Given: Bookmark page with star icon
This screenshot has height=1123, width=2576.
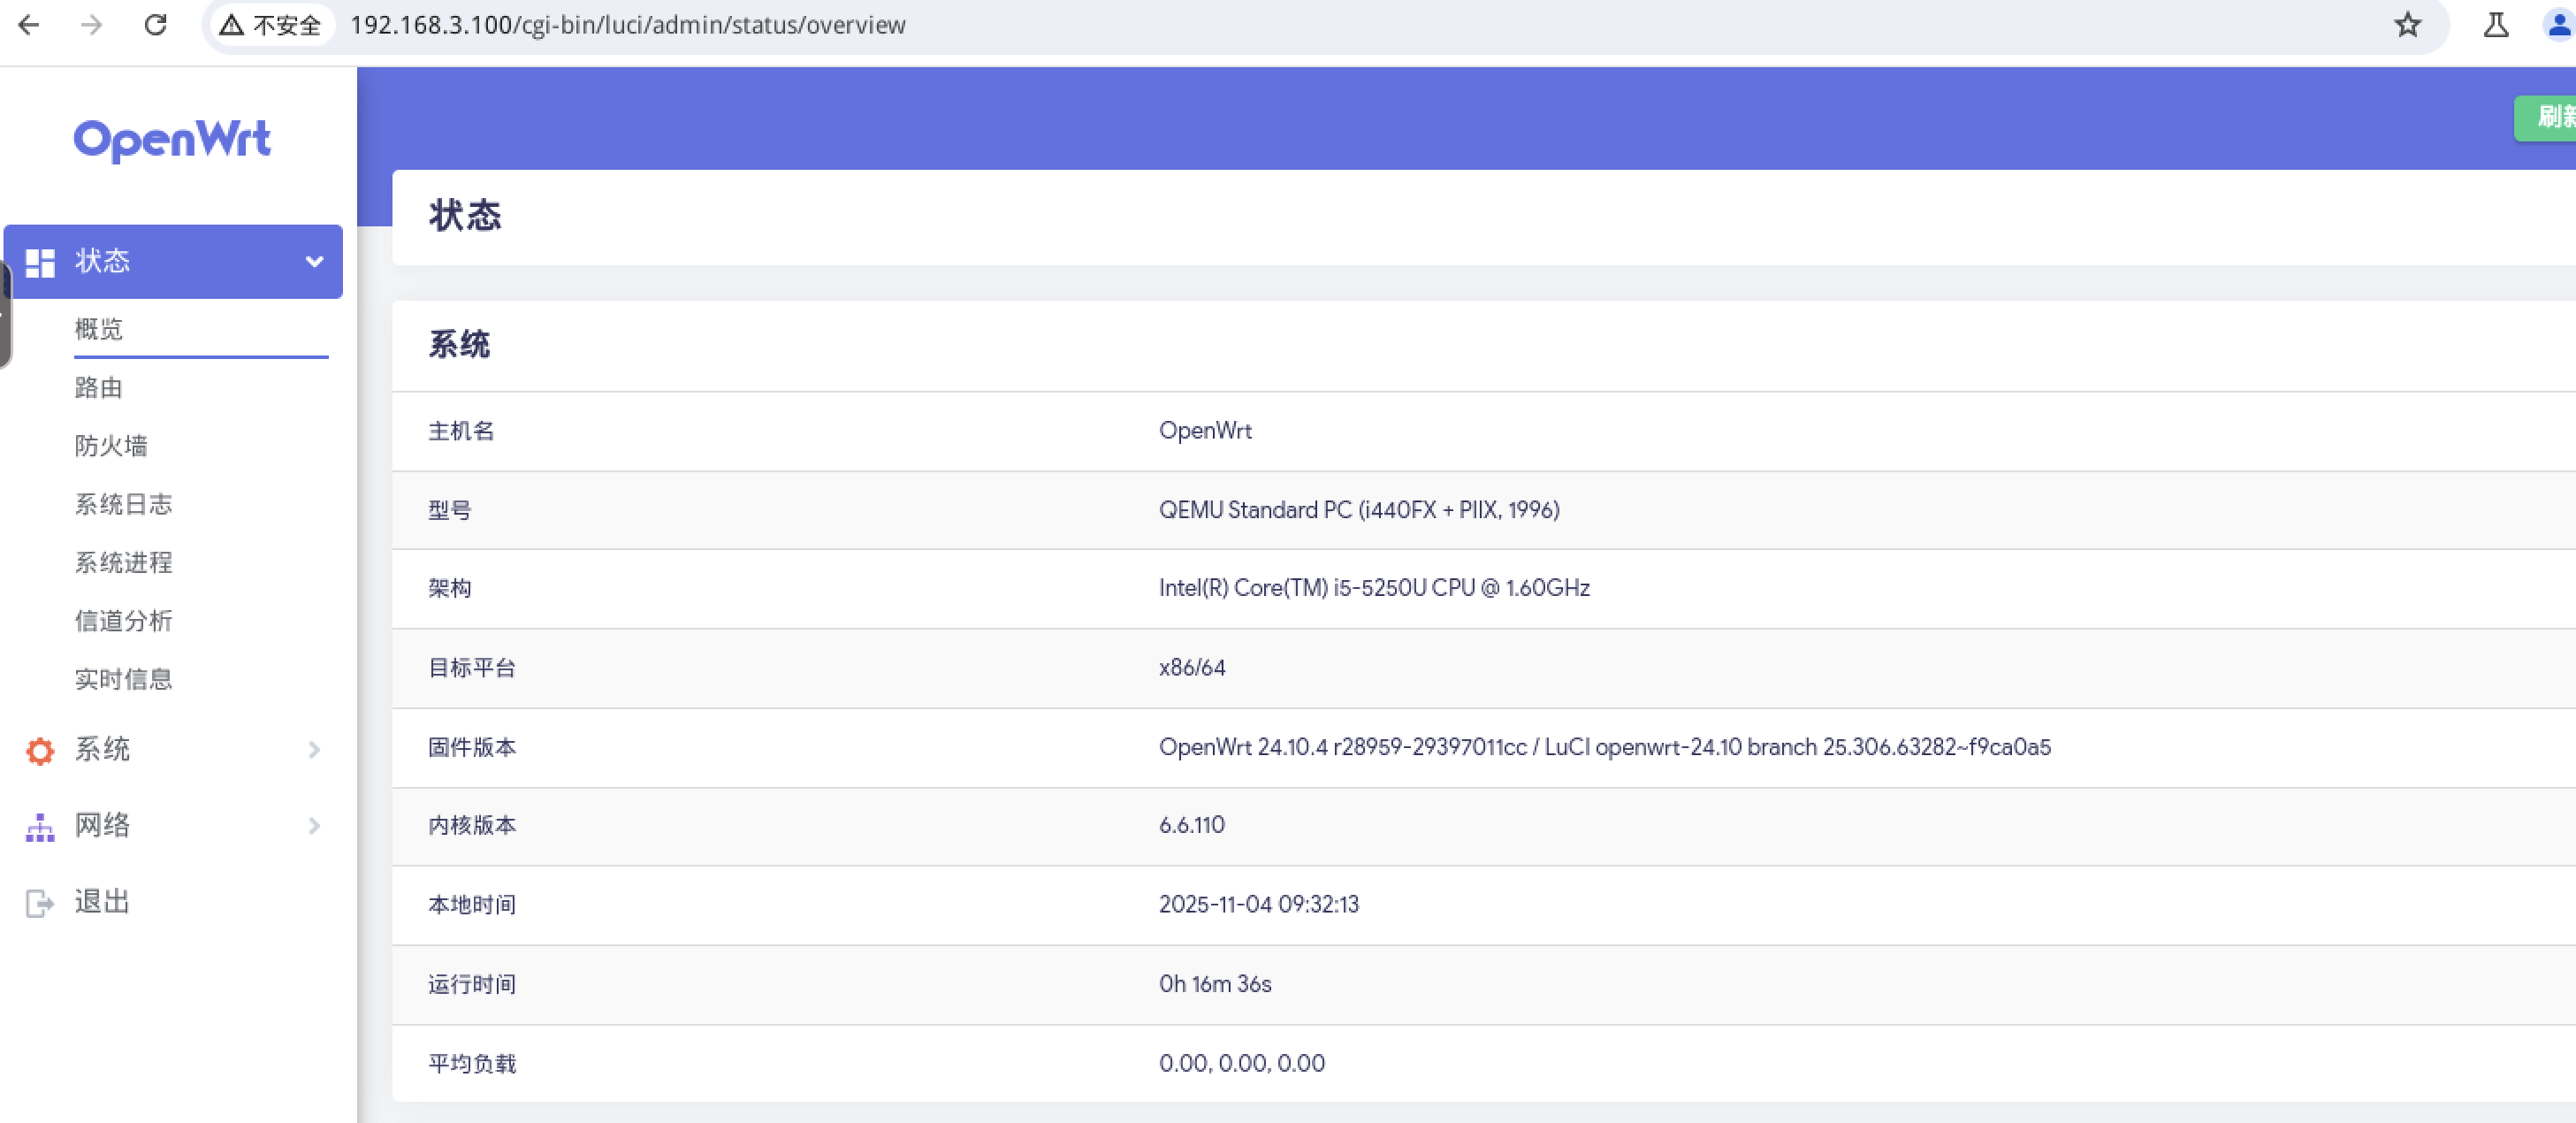Looking at the screenshot, I should pos(2407,25).
